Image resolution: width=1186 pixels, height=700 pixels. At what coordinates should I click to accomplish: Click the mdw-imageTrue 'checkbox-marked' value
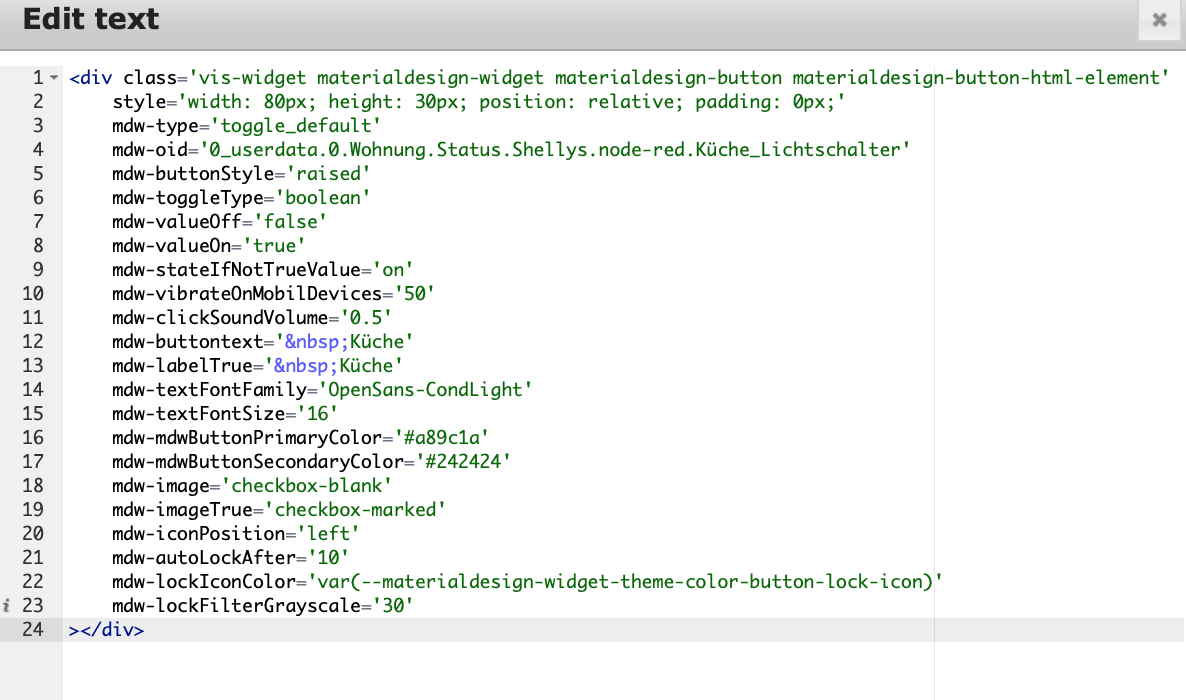pos(355,510)
